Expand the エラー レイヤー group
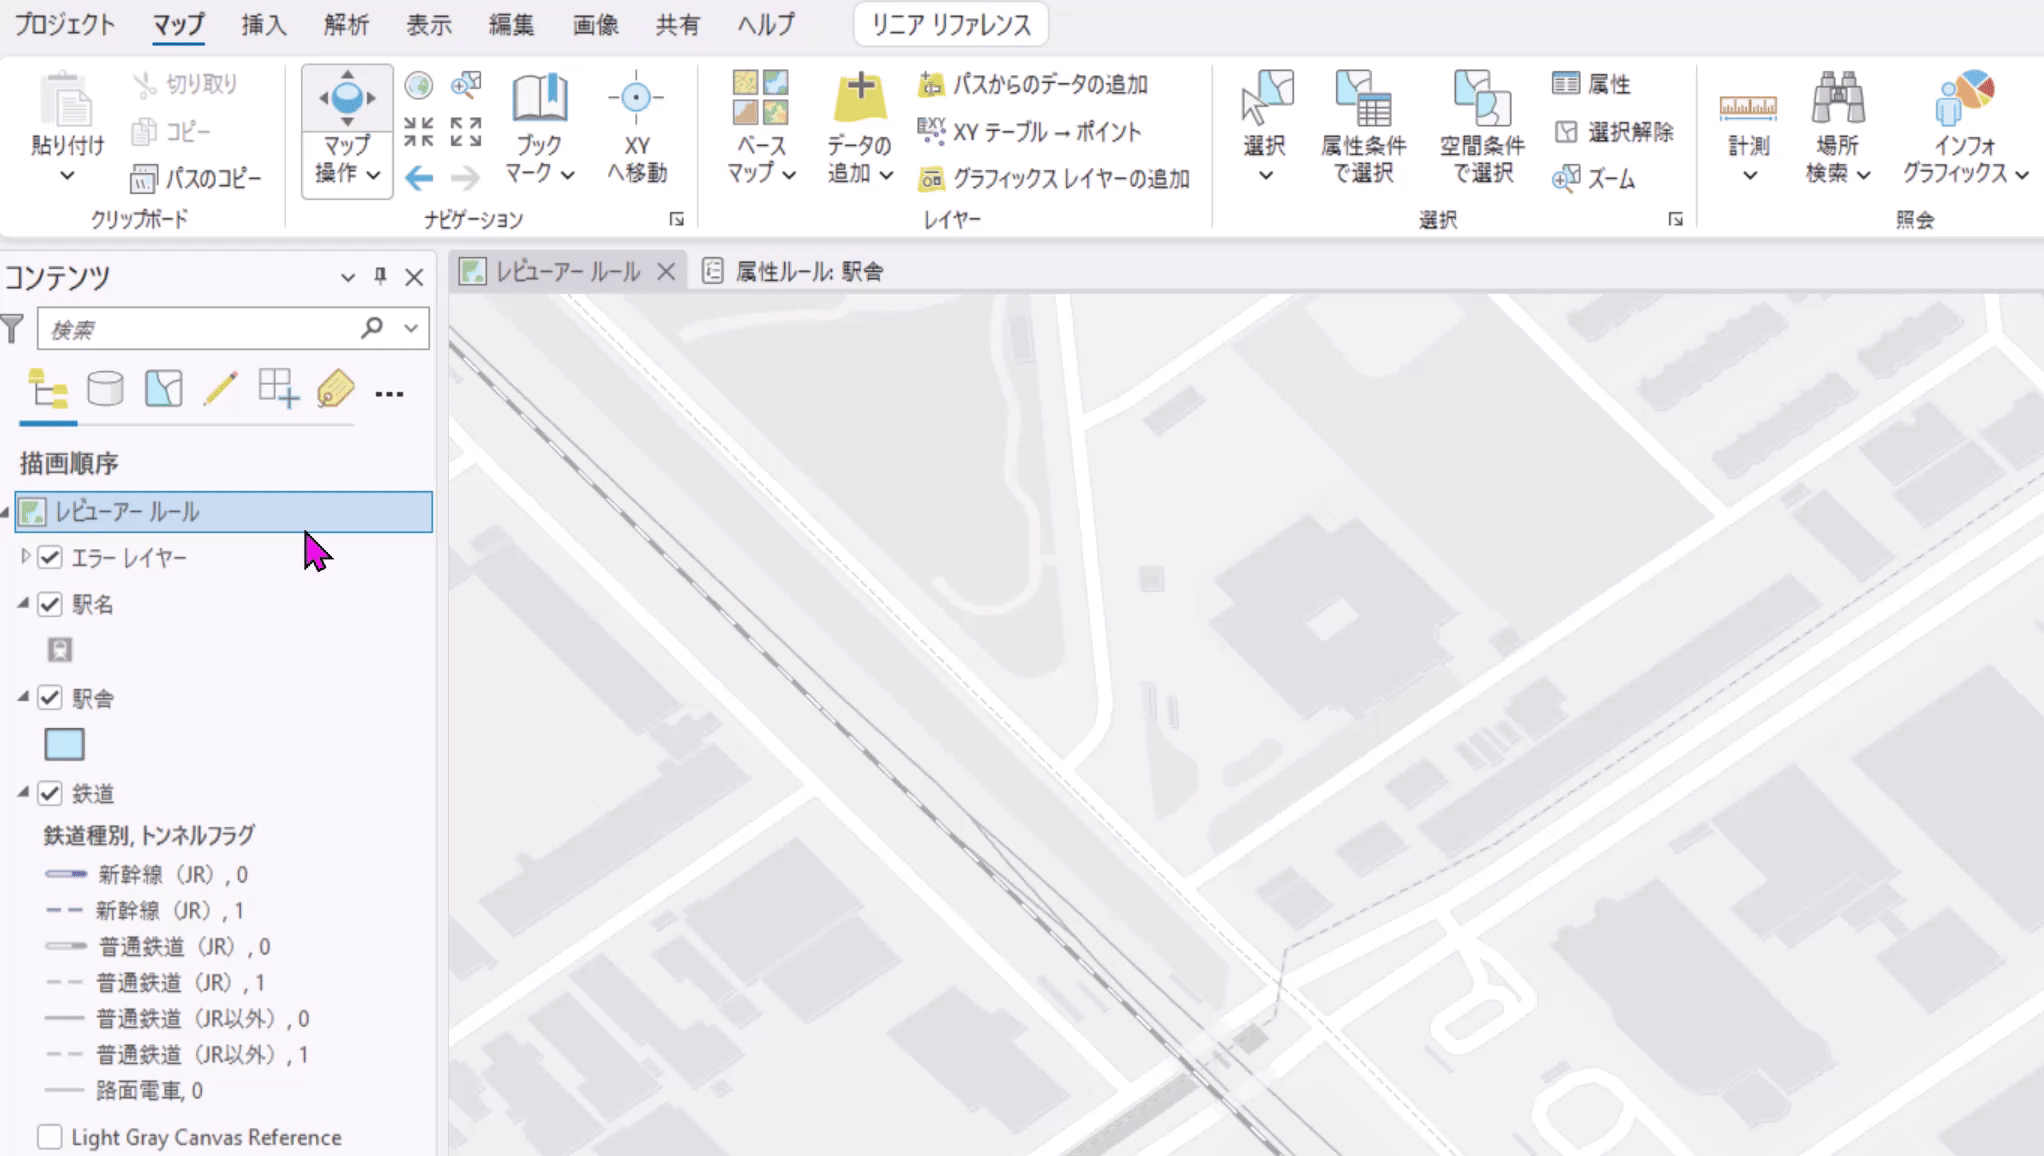 tap(25, 556)
